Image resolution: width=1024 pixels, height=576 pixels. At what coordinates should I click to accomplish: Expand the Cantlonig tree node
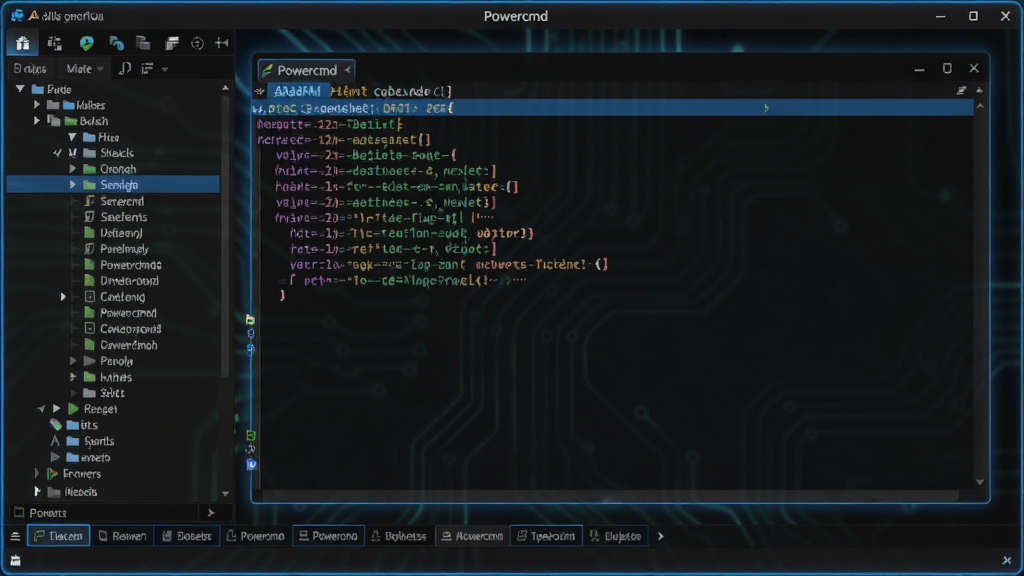click(x=63, y=296)
